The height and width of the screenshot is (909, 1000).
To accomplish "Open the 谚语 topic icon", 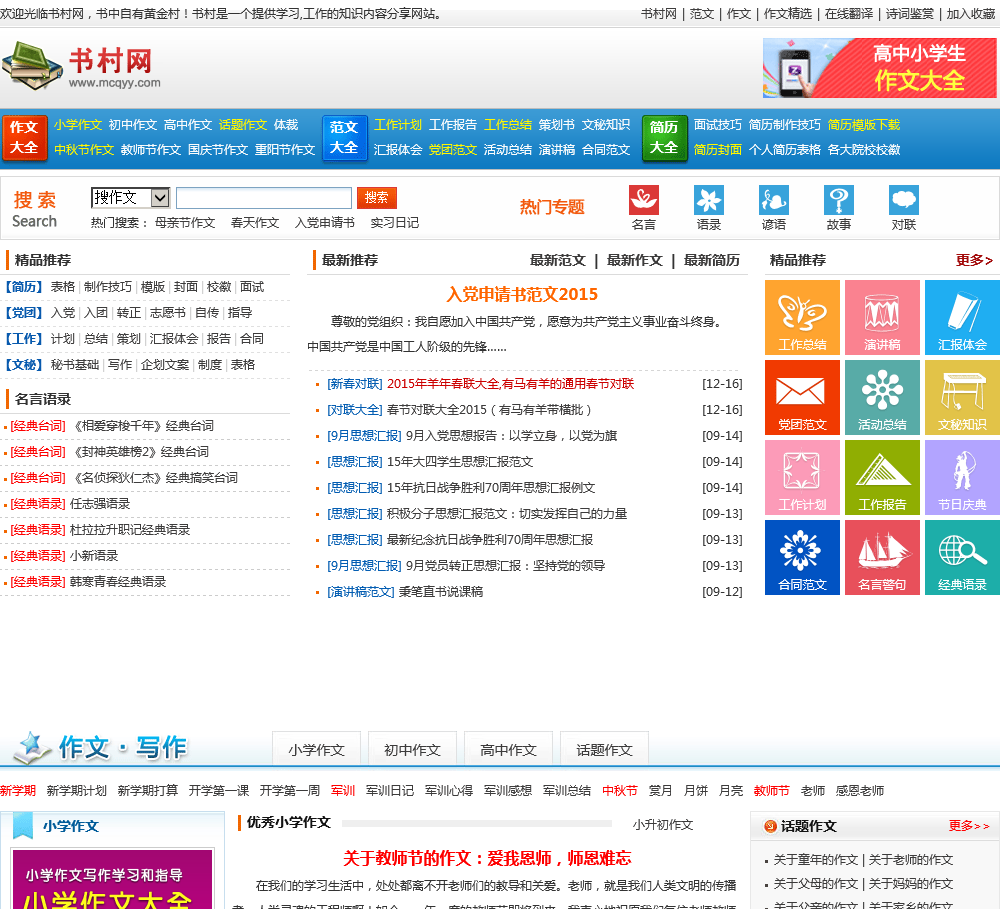I will pyautogui.click(x=774, y=200).
